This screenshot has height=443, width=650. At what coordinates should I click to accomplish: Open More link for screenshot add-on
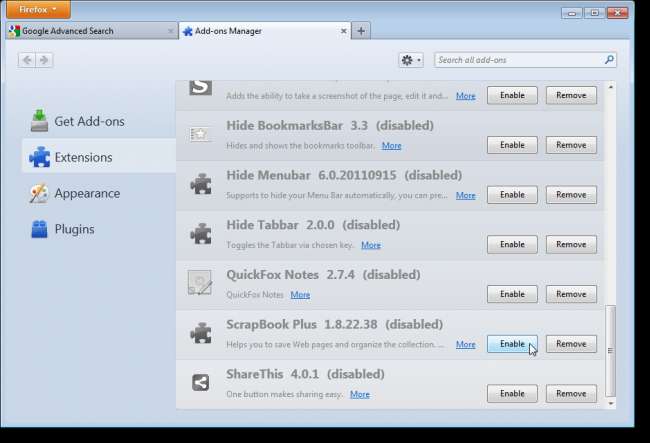pos(466,96)
